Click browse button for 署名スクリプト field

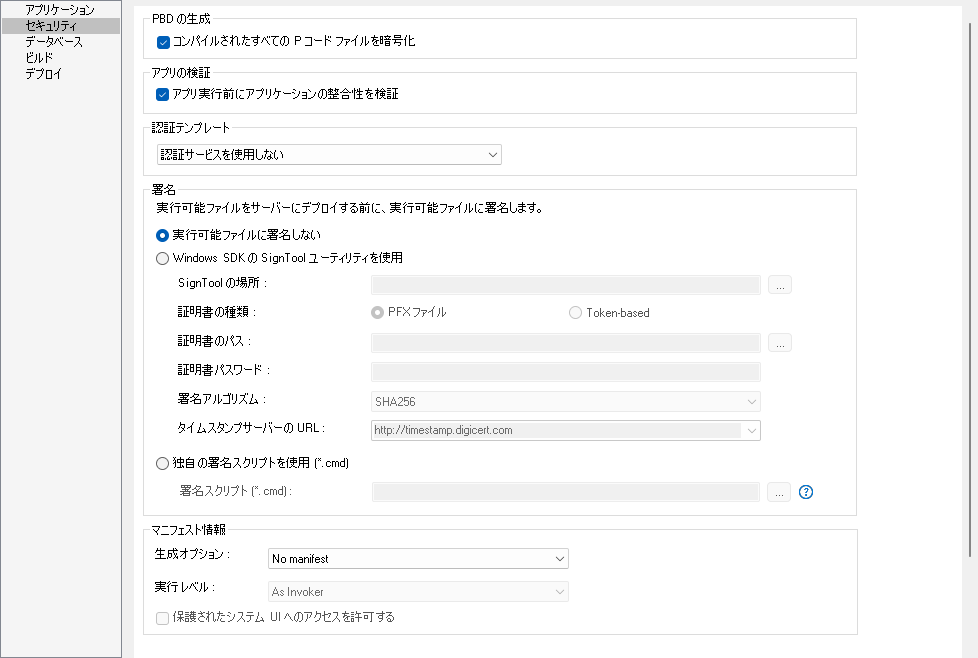tap(779, 492)
